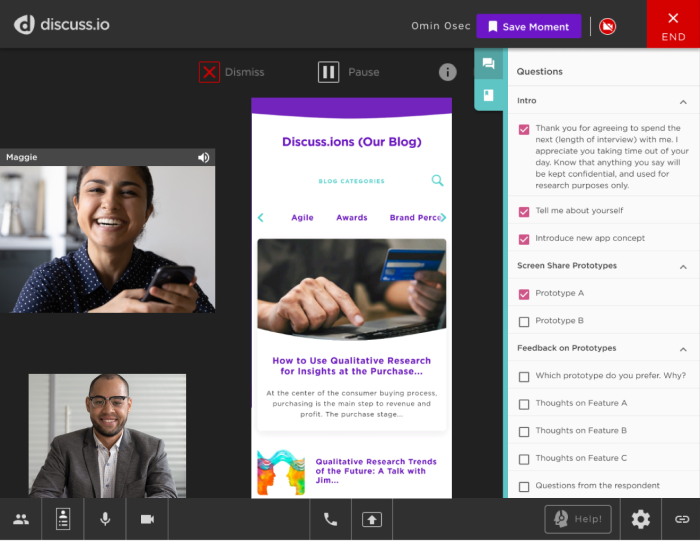Viewport: 700px width, 541px height.
Task: Check 'Which prototype do you prefer' box
Action: tap(524, 377)
